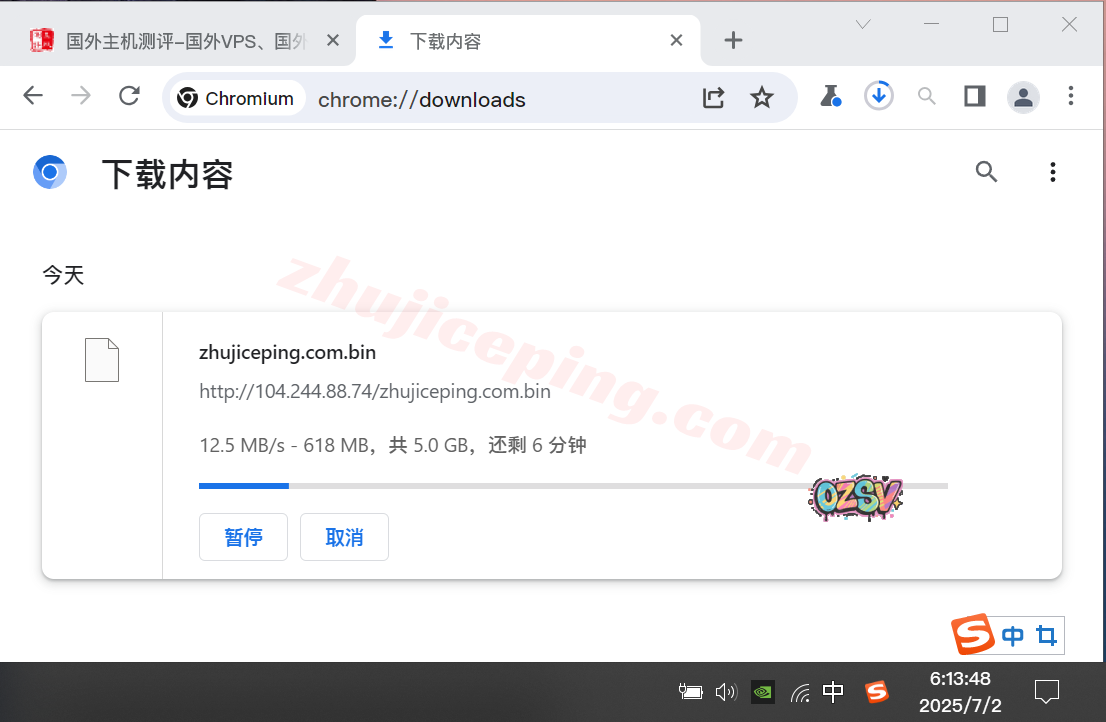Image resolution: width=1106 pixels, height=722 pixels.
Task: Expand tab search chevron in title bar
Action: [x=863, y=24]
